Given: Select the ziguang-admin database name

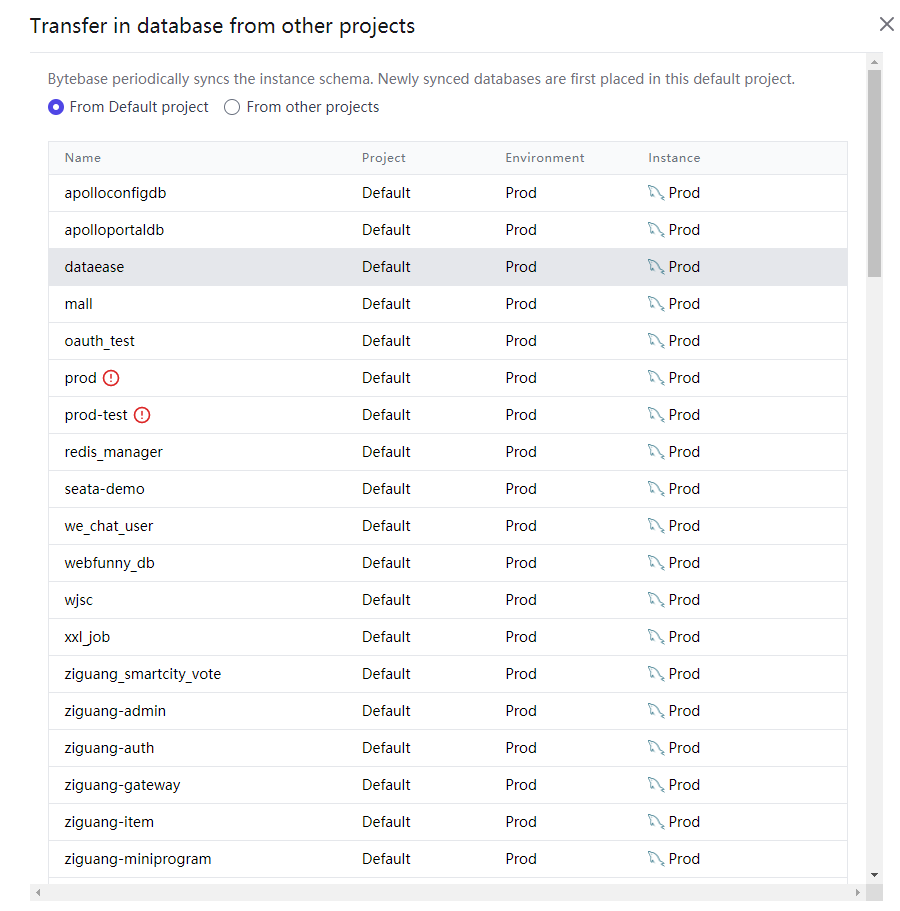Looking at the screenshot, I should [115, 711].
